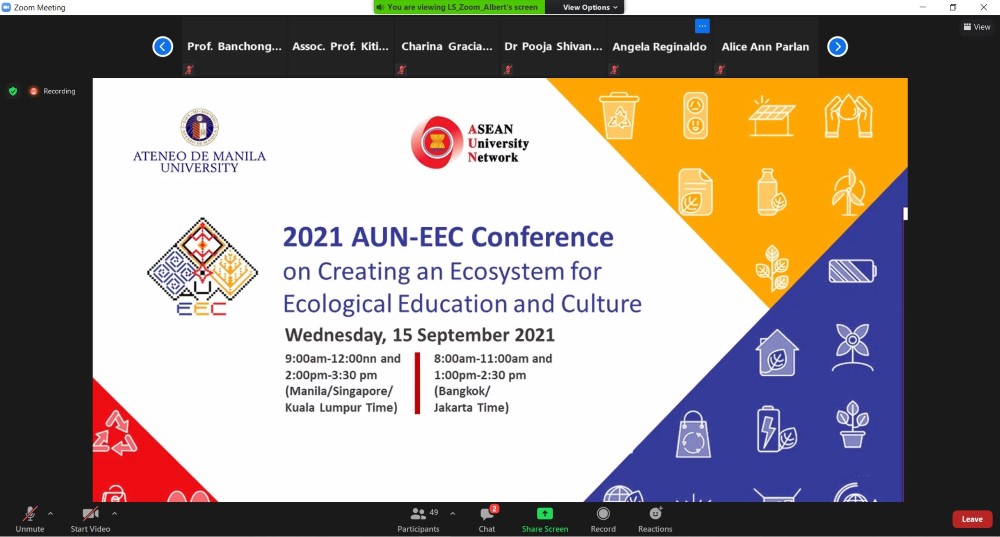Select Alice Ann Parlan's video thumbnail
This screenshot has height=537, width=1000.
tap(765, 47)
